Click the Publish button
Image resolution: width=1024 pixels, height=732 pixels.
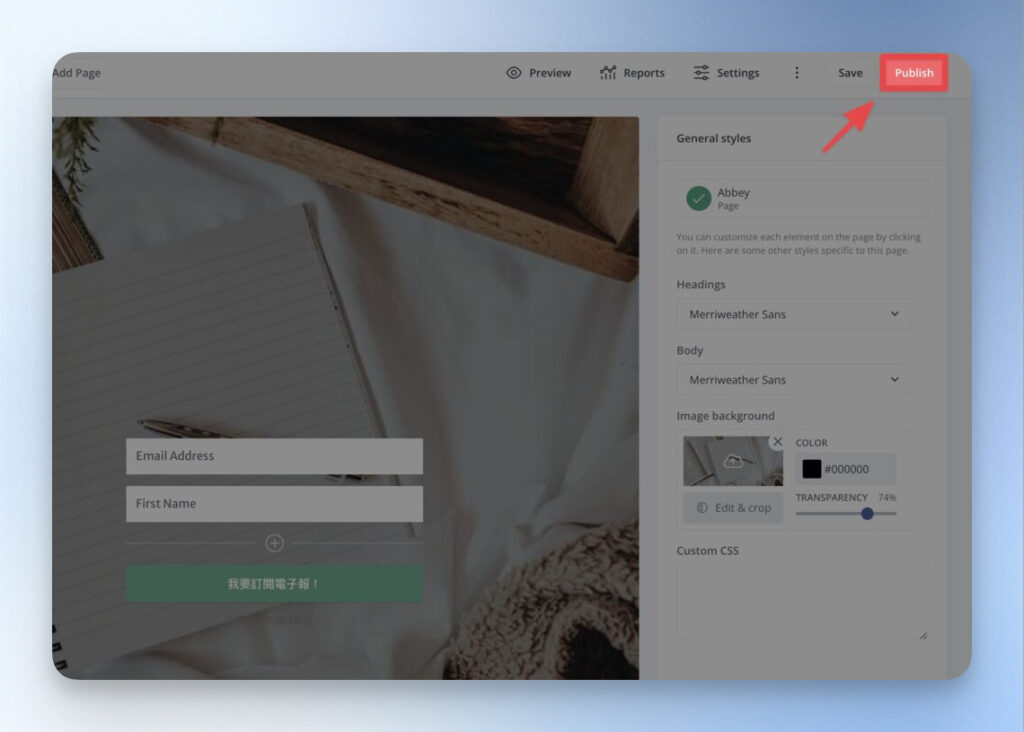[x=914, y=72]
